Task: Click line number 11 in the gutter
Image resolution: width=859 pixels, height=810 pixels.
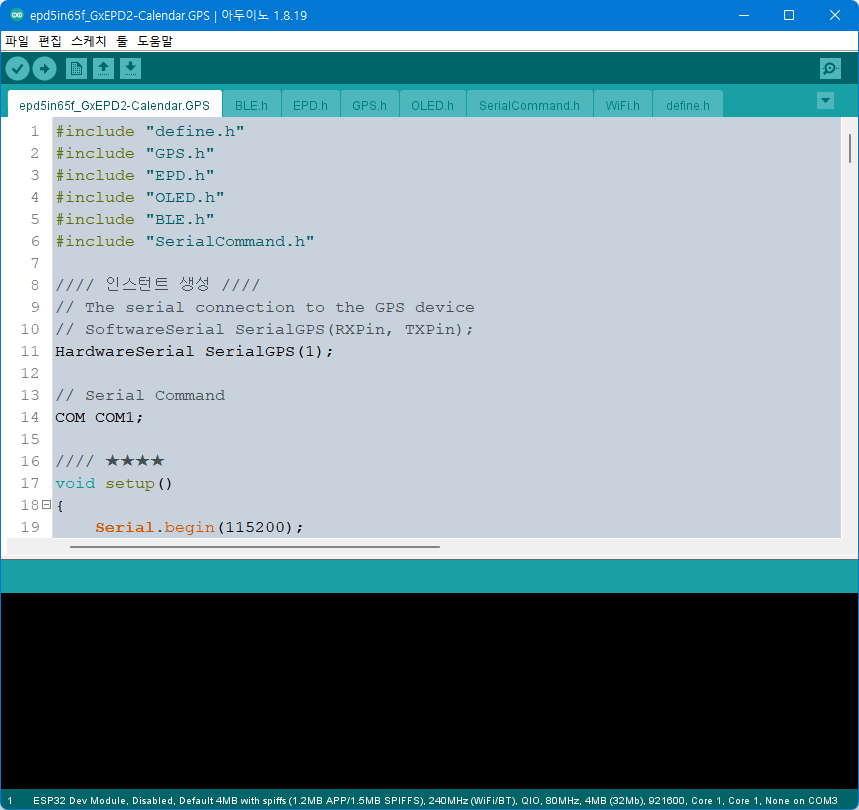Action: [30, 351]
